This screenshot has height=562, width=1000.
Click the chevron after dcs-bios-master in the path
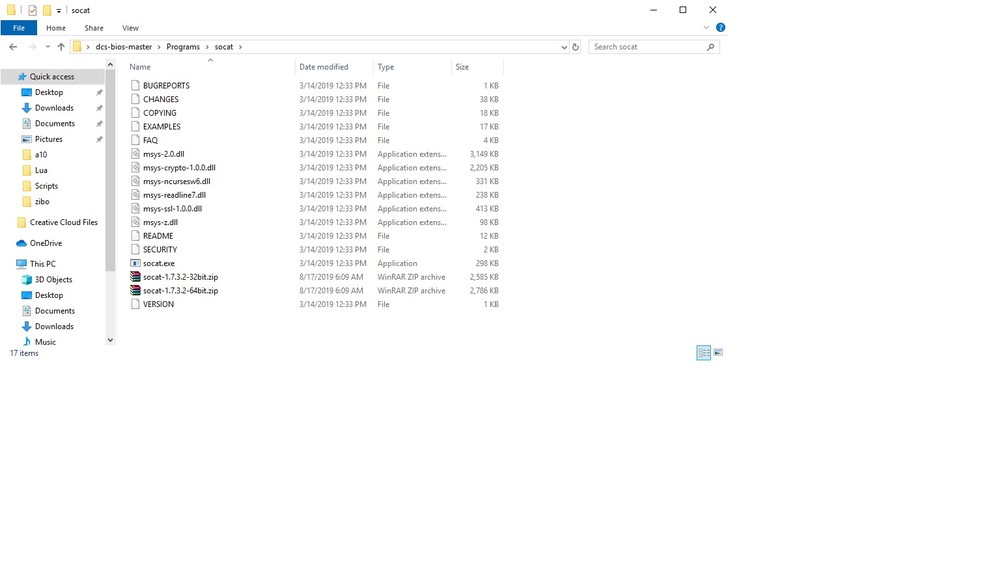[159, 47]
